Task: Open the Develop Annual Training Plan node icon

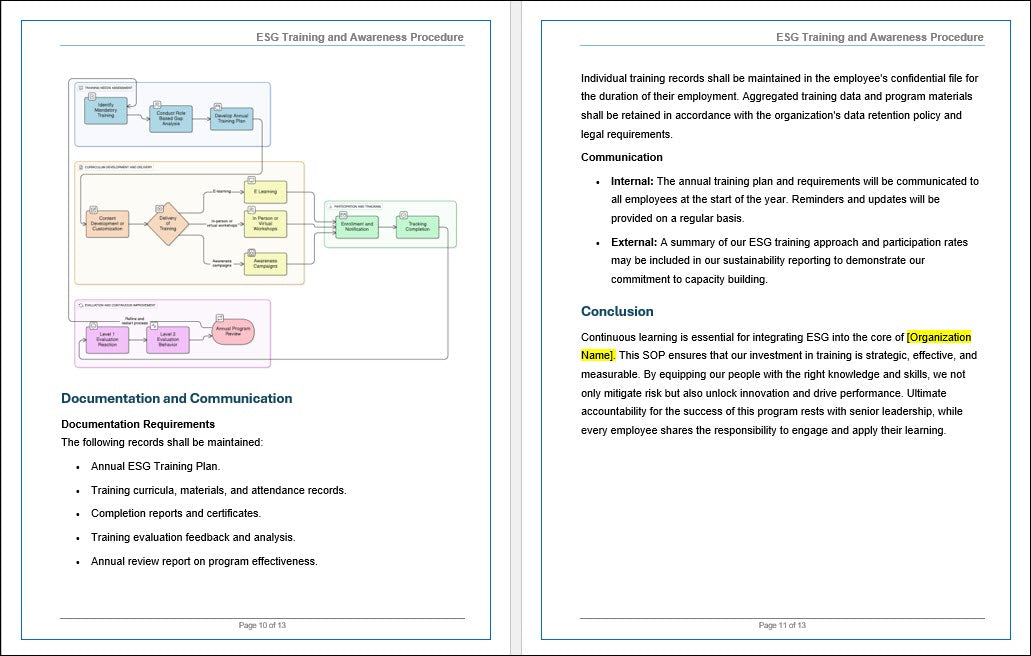Action: 218,104
